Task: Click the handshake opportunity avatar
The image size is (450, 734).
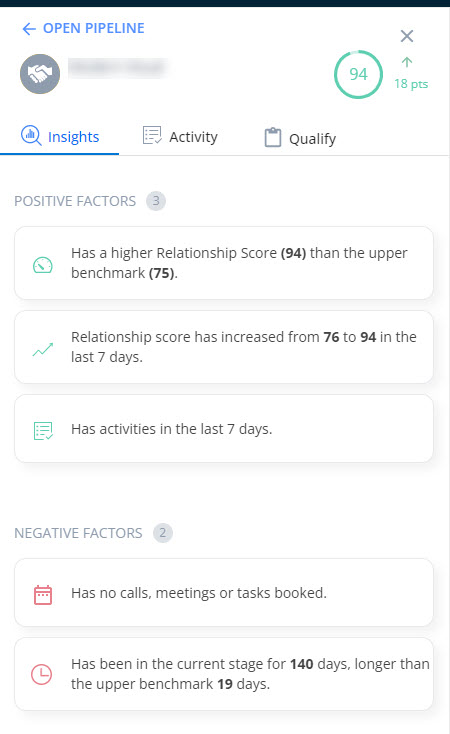Action: pos(40,74)
